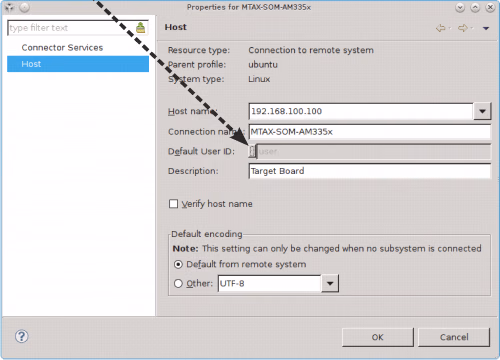Toggle inherit button beside Default User ID

point(252,151)
